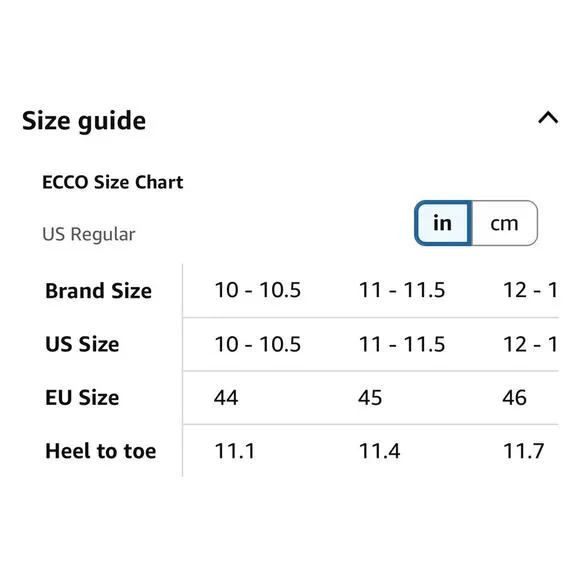
Task: Click US Size 11 - 11.5 cell
Action: (402, 344)
